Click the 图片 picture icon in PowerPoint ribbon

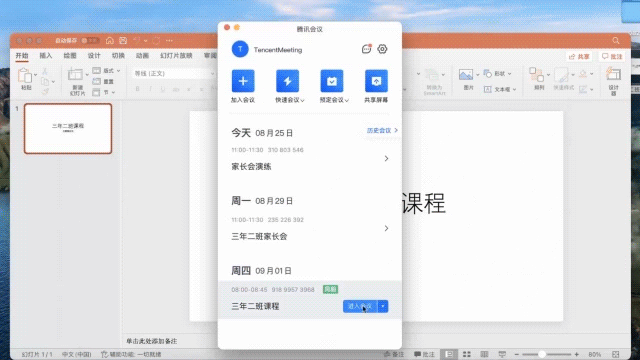(466, 74)
